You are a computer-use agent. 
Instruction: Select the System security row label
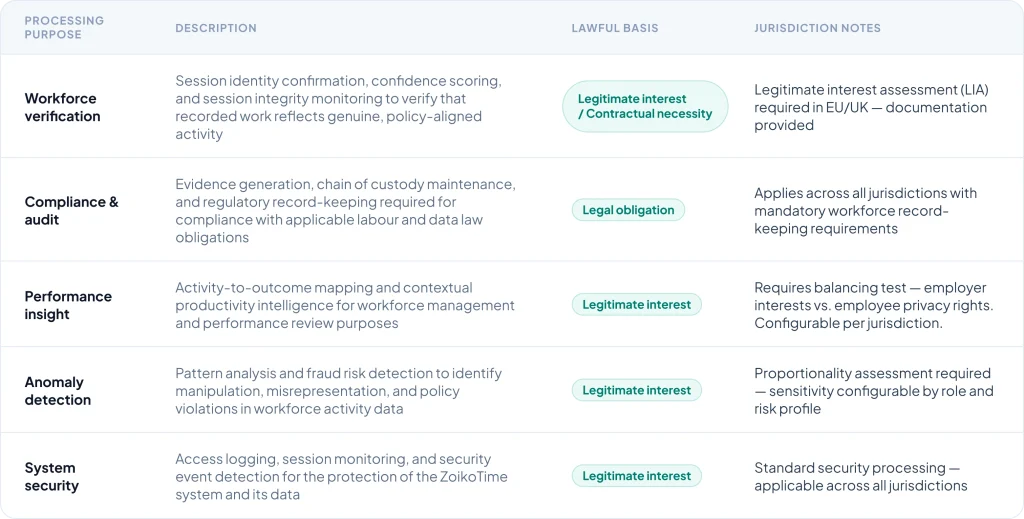tap(52, 476)
